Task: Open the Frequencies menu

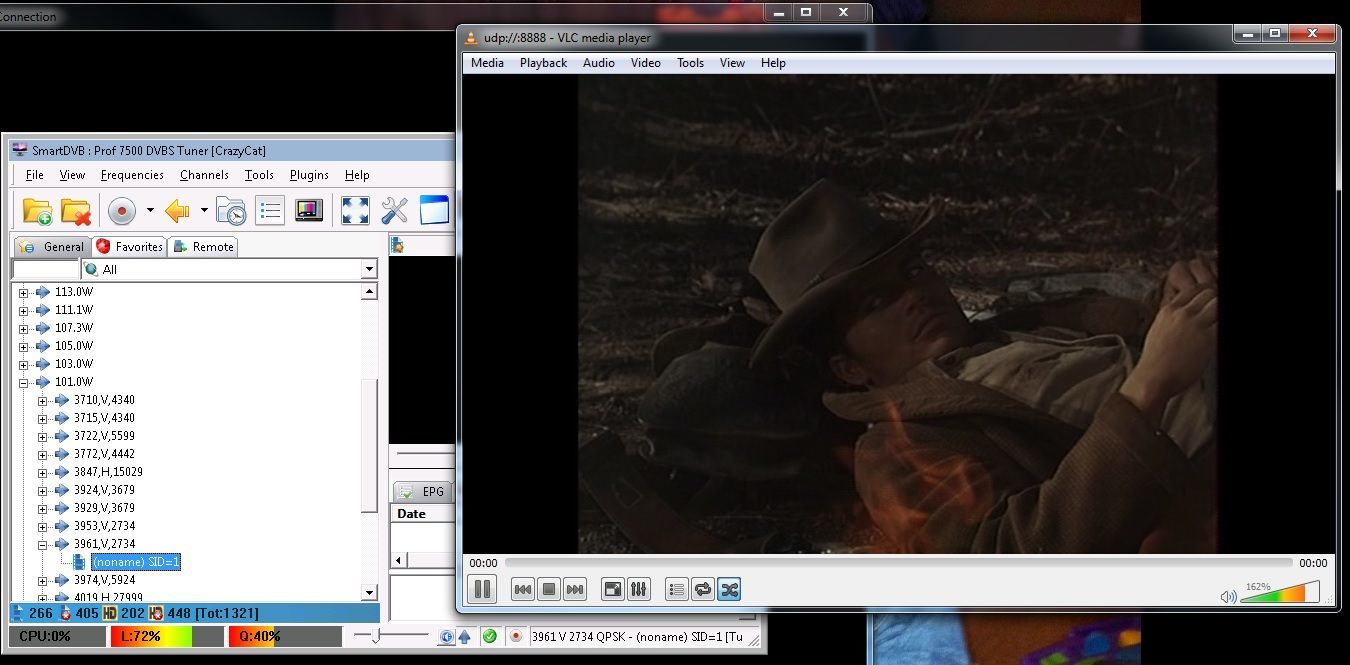Action: pyautogui.click(x=132, y=174)
